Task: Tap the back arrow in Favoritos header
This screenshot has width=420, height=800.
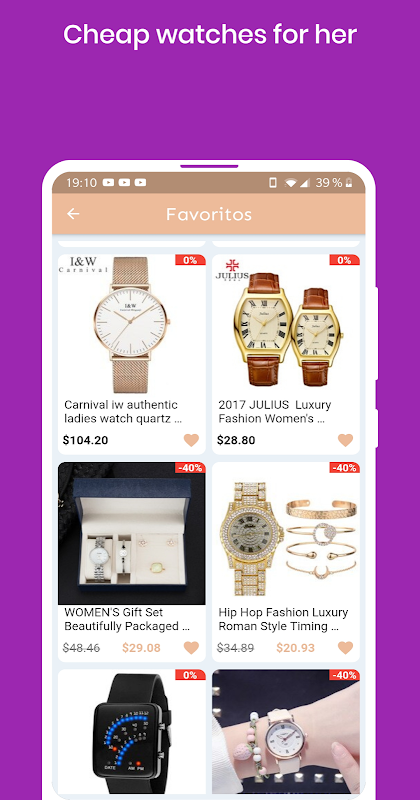Action: tap(73, 214)
